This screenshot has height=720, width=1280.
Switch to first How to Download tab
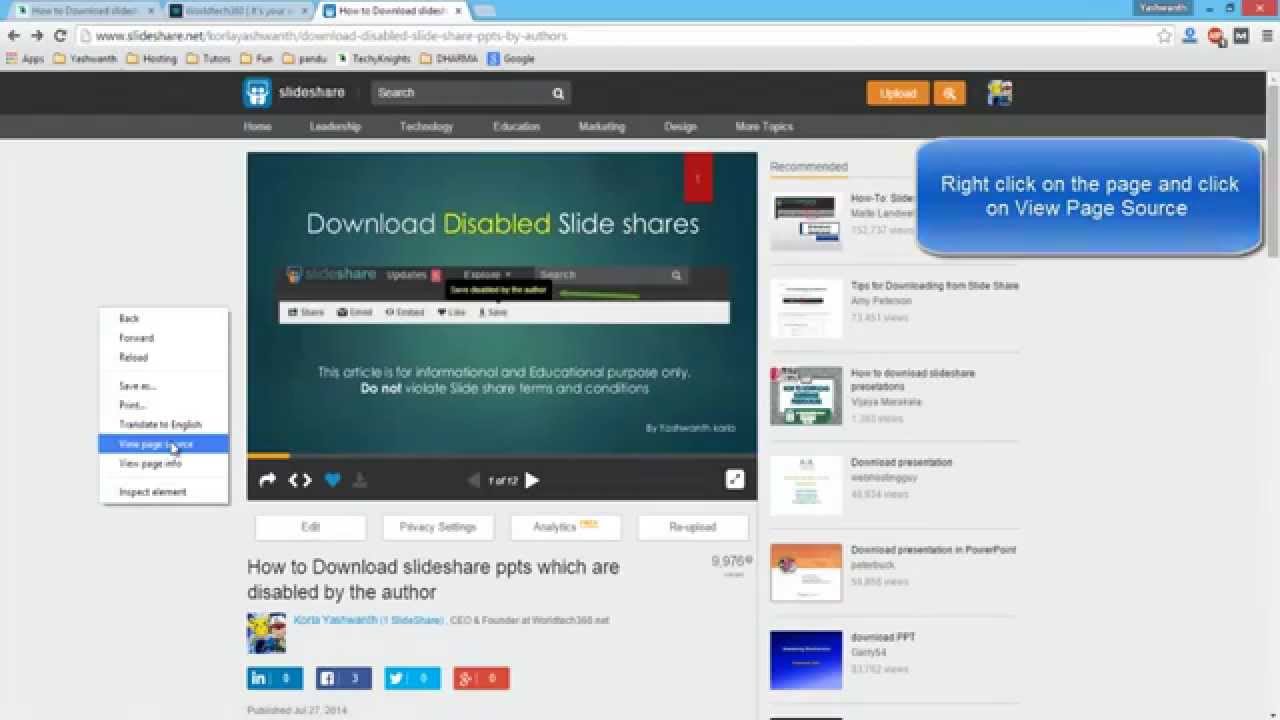[85, 11]
